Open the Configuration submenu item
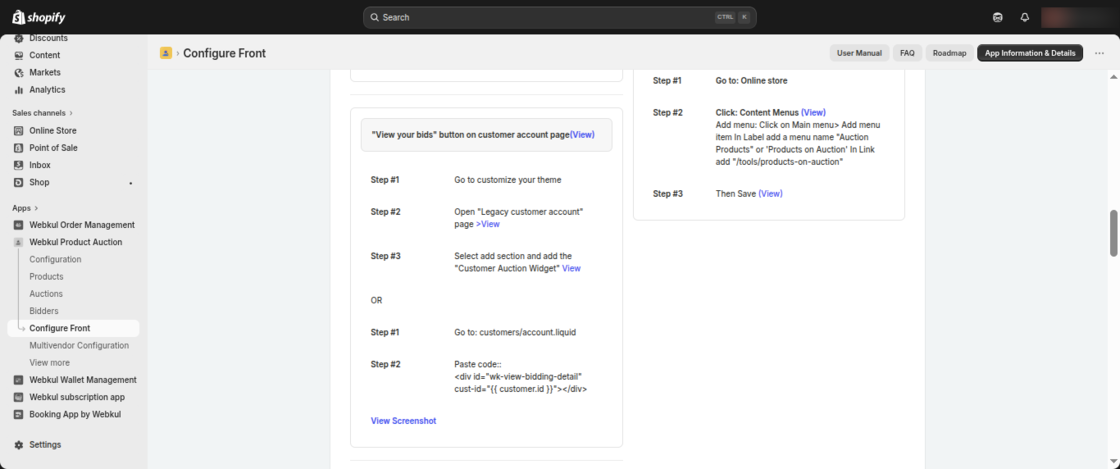The width and height of the screenshot is (1120, 469). 55,259
